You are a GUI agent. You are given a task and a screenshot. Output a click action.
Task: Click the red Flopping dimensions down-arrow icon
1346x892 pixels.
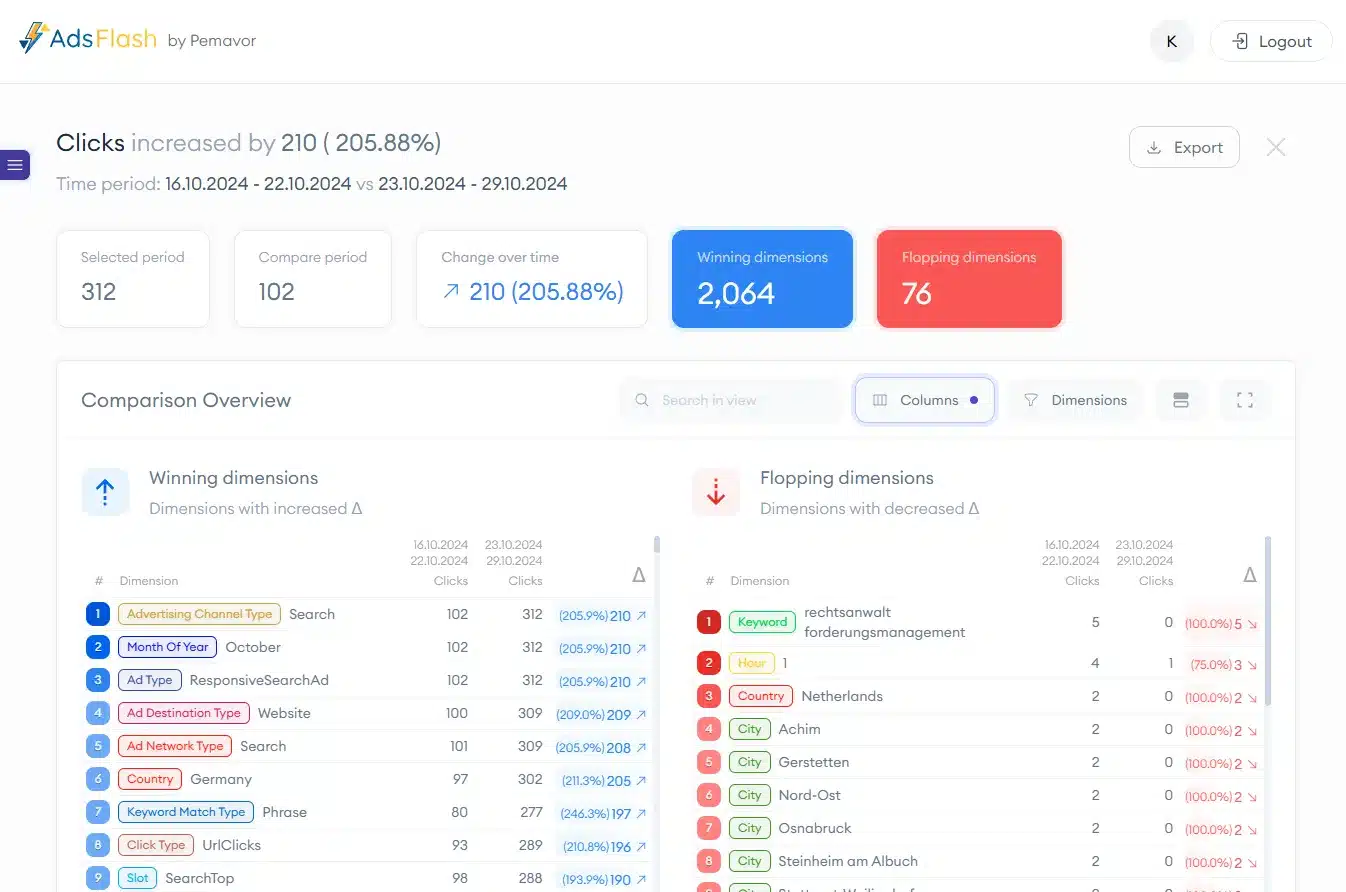[716, 492]
